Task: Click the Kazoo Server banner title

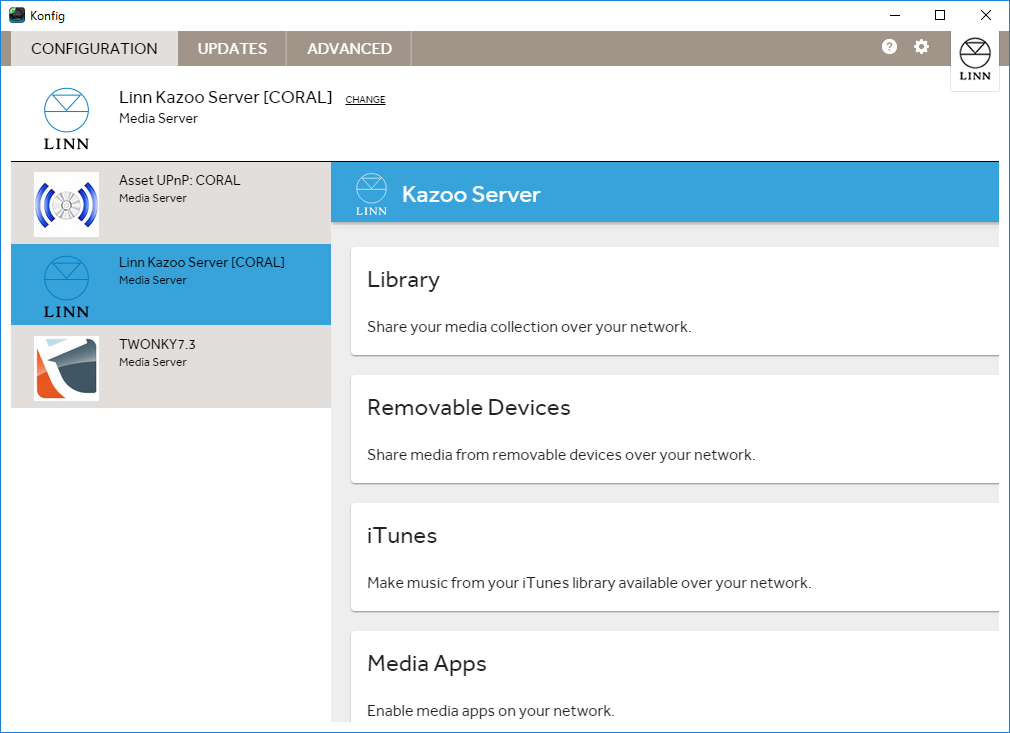Action: (x=471, y=195)
